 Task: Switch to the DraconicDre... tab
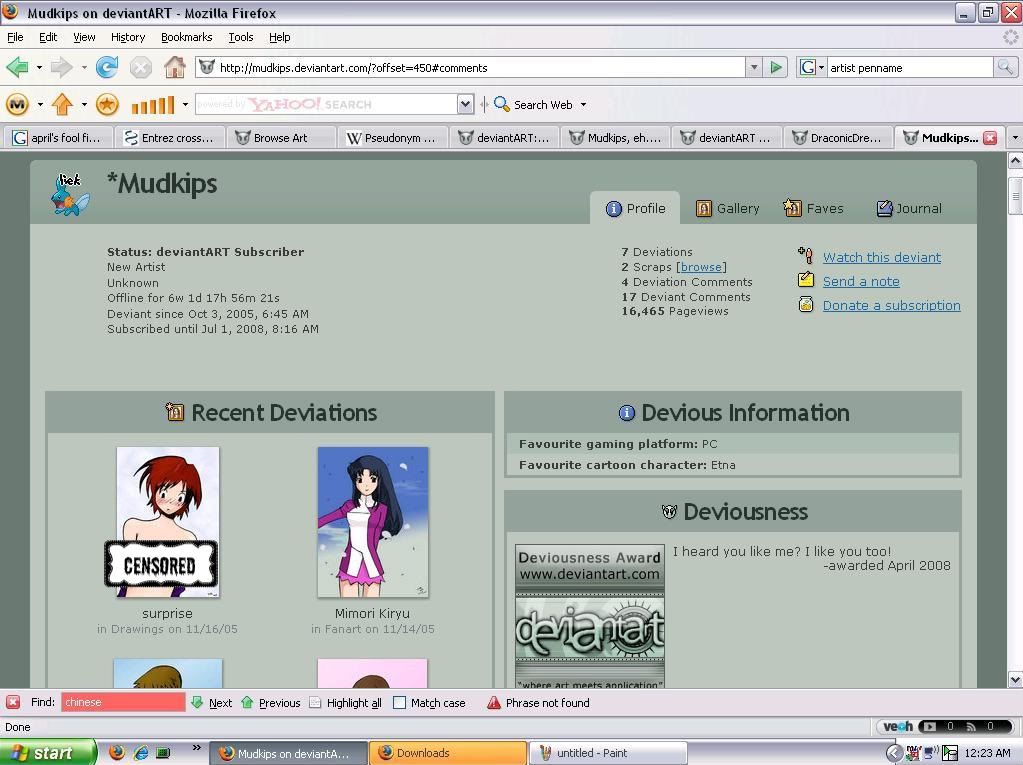[838, 138]
